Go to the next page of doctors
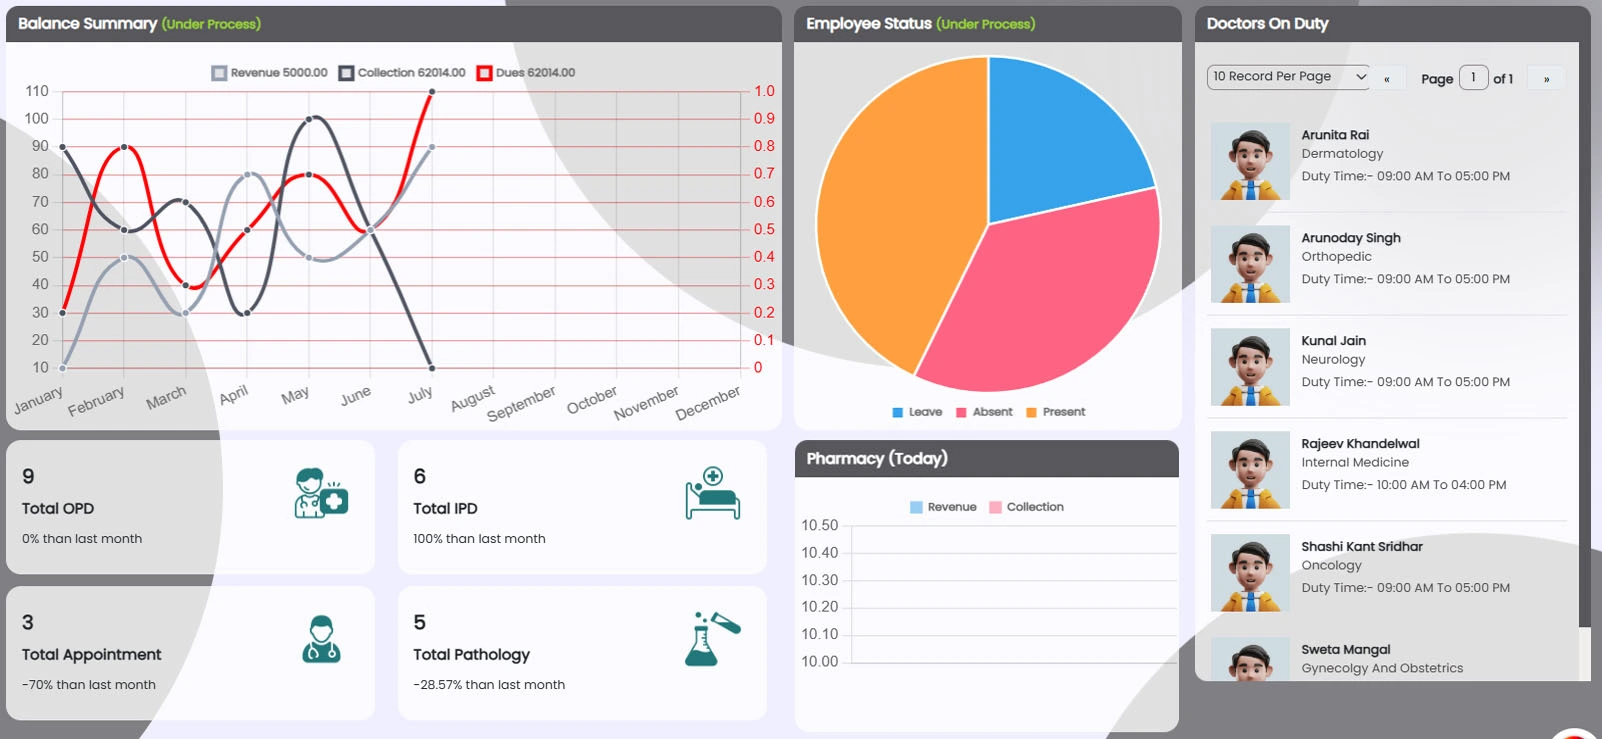The height and width of the screenshot is (739, 1602). pyautogui.click(x=1546, y=79)
